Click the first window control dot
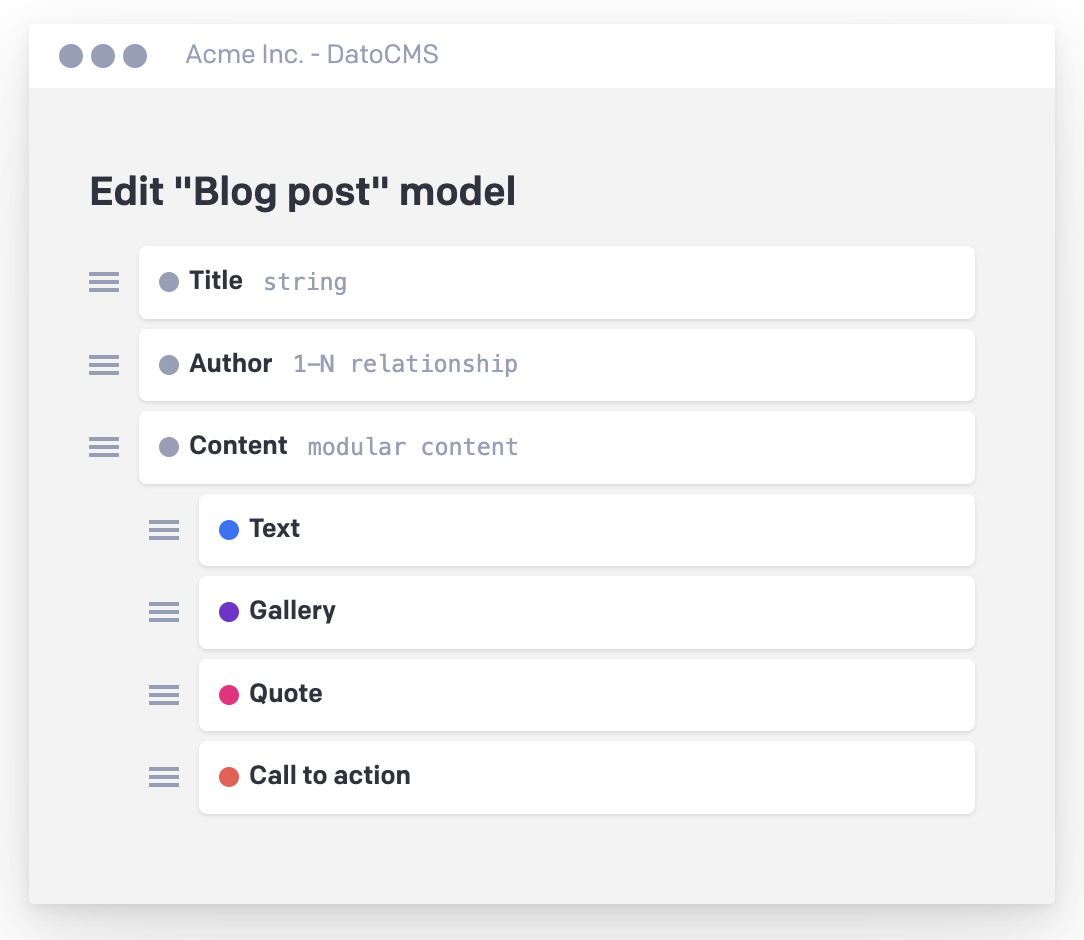 (71, 56)
